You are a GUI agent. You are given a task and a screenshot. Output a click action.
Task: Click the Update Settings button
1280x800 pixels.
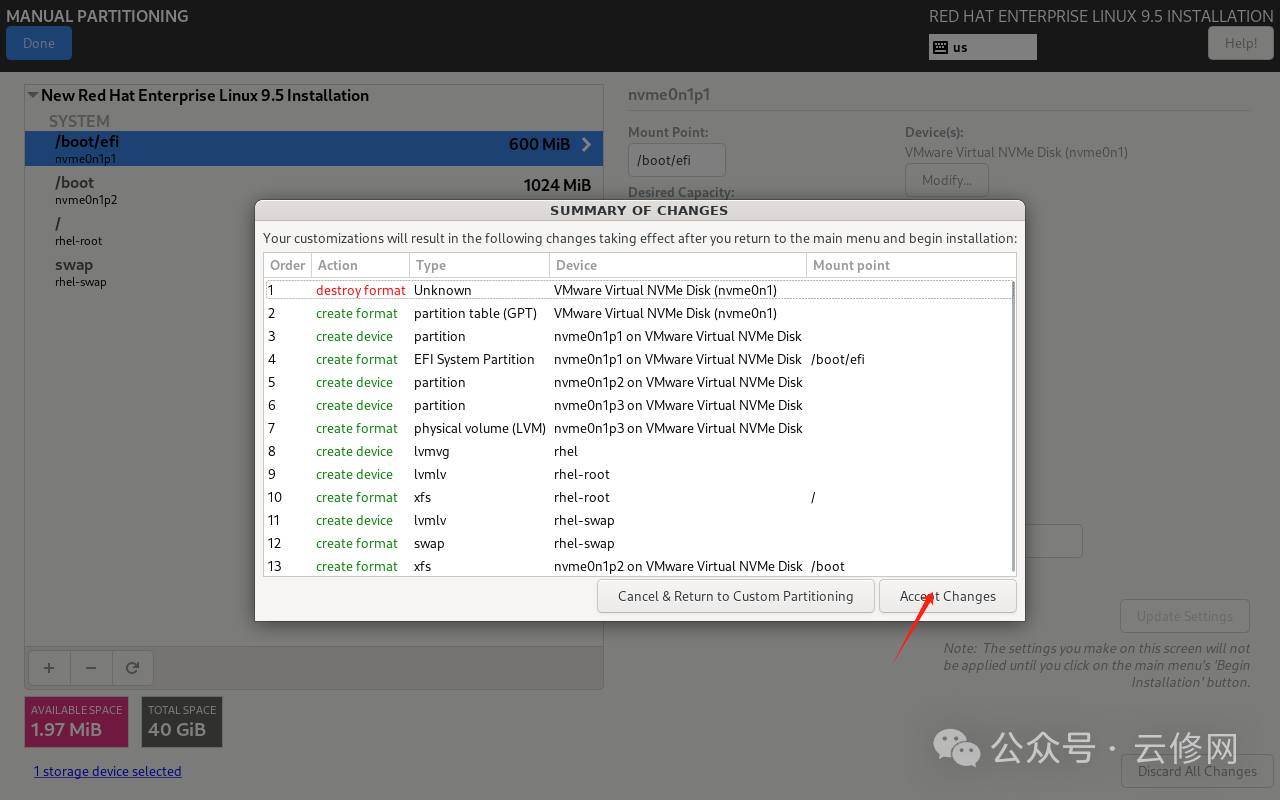coord(1185,616)
